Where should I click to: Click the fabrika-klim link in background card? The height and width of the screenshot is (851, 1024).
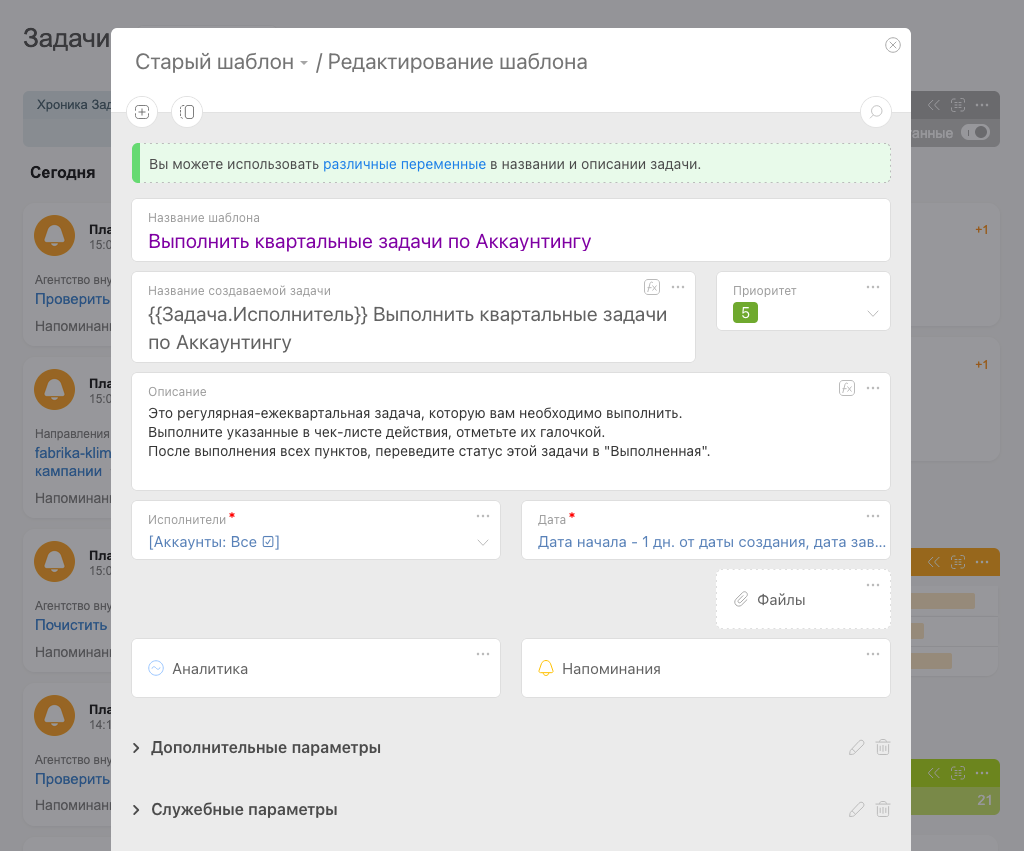coord(72,453)
